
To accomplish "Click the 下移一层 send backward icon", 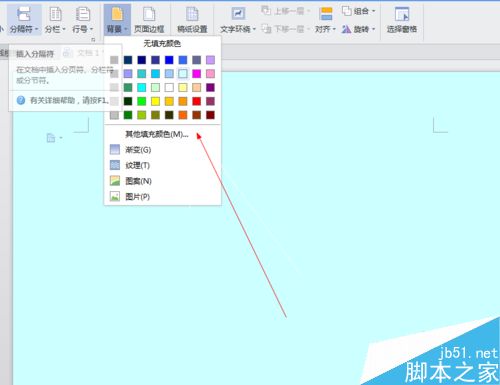I will coord(266,29).
